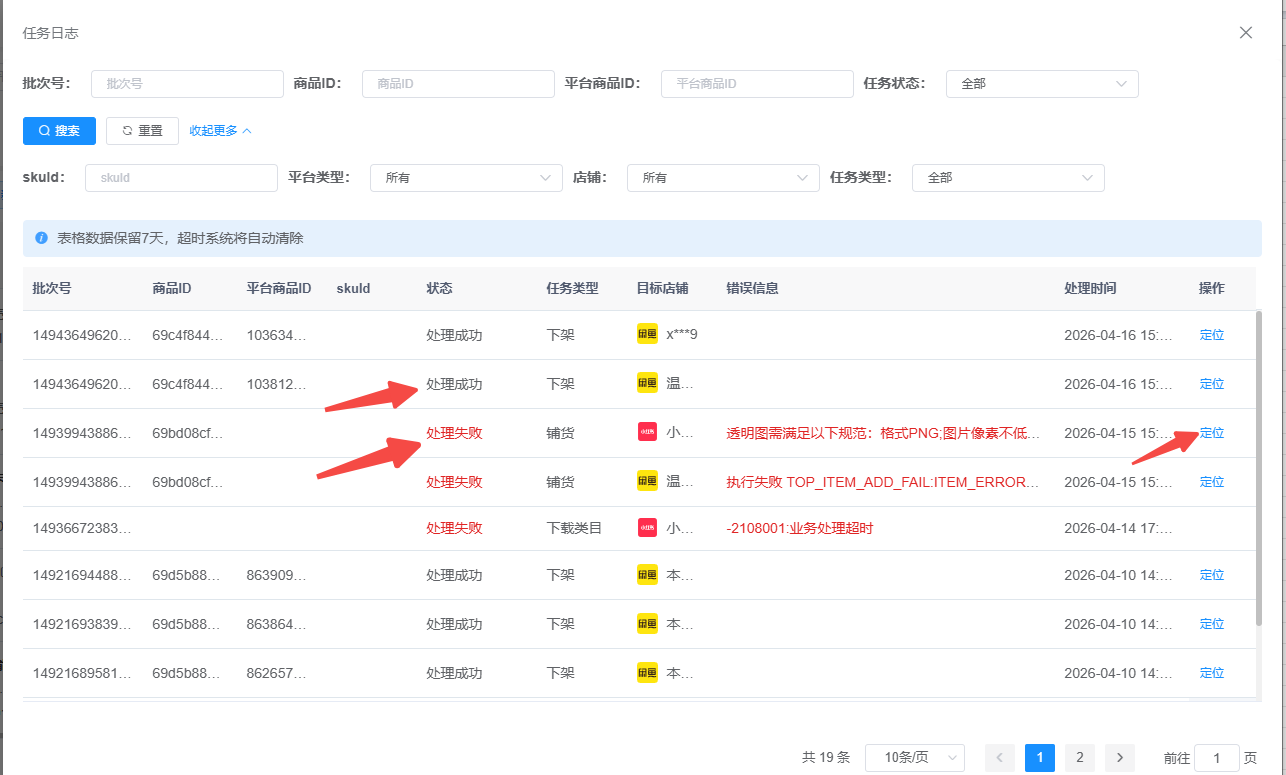Select page 2 in the pagination

point(1080,758)
